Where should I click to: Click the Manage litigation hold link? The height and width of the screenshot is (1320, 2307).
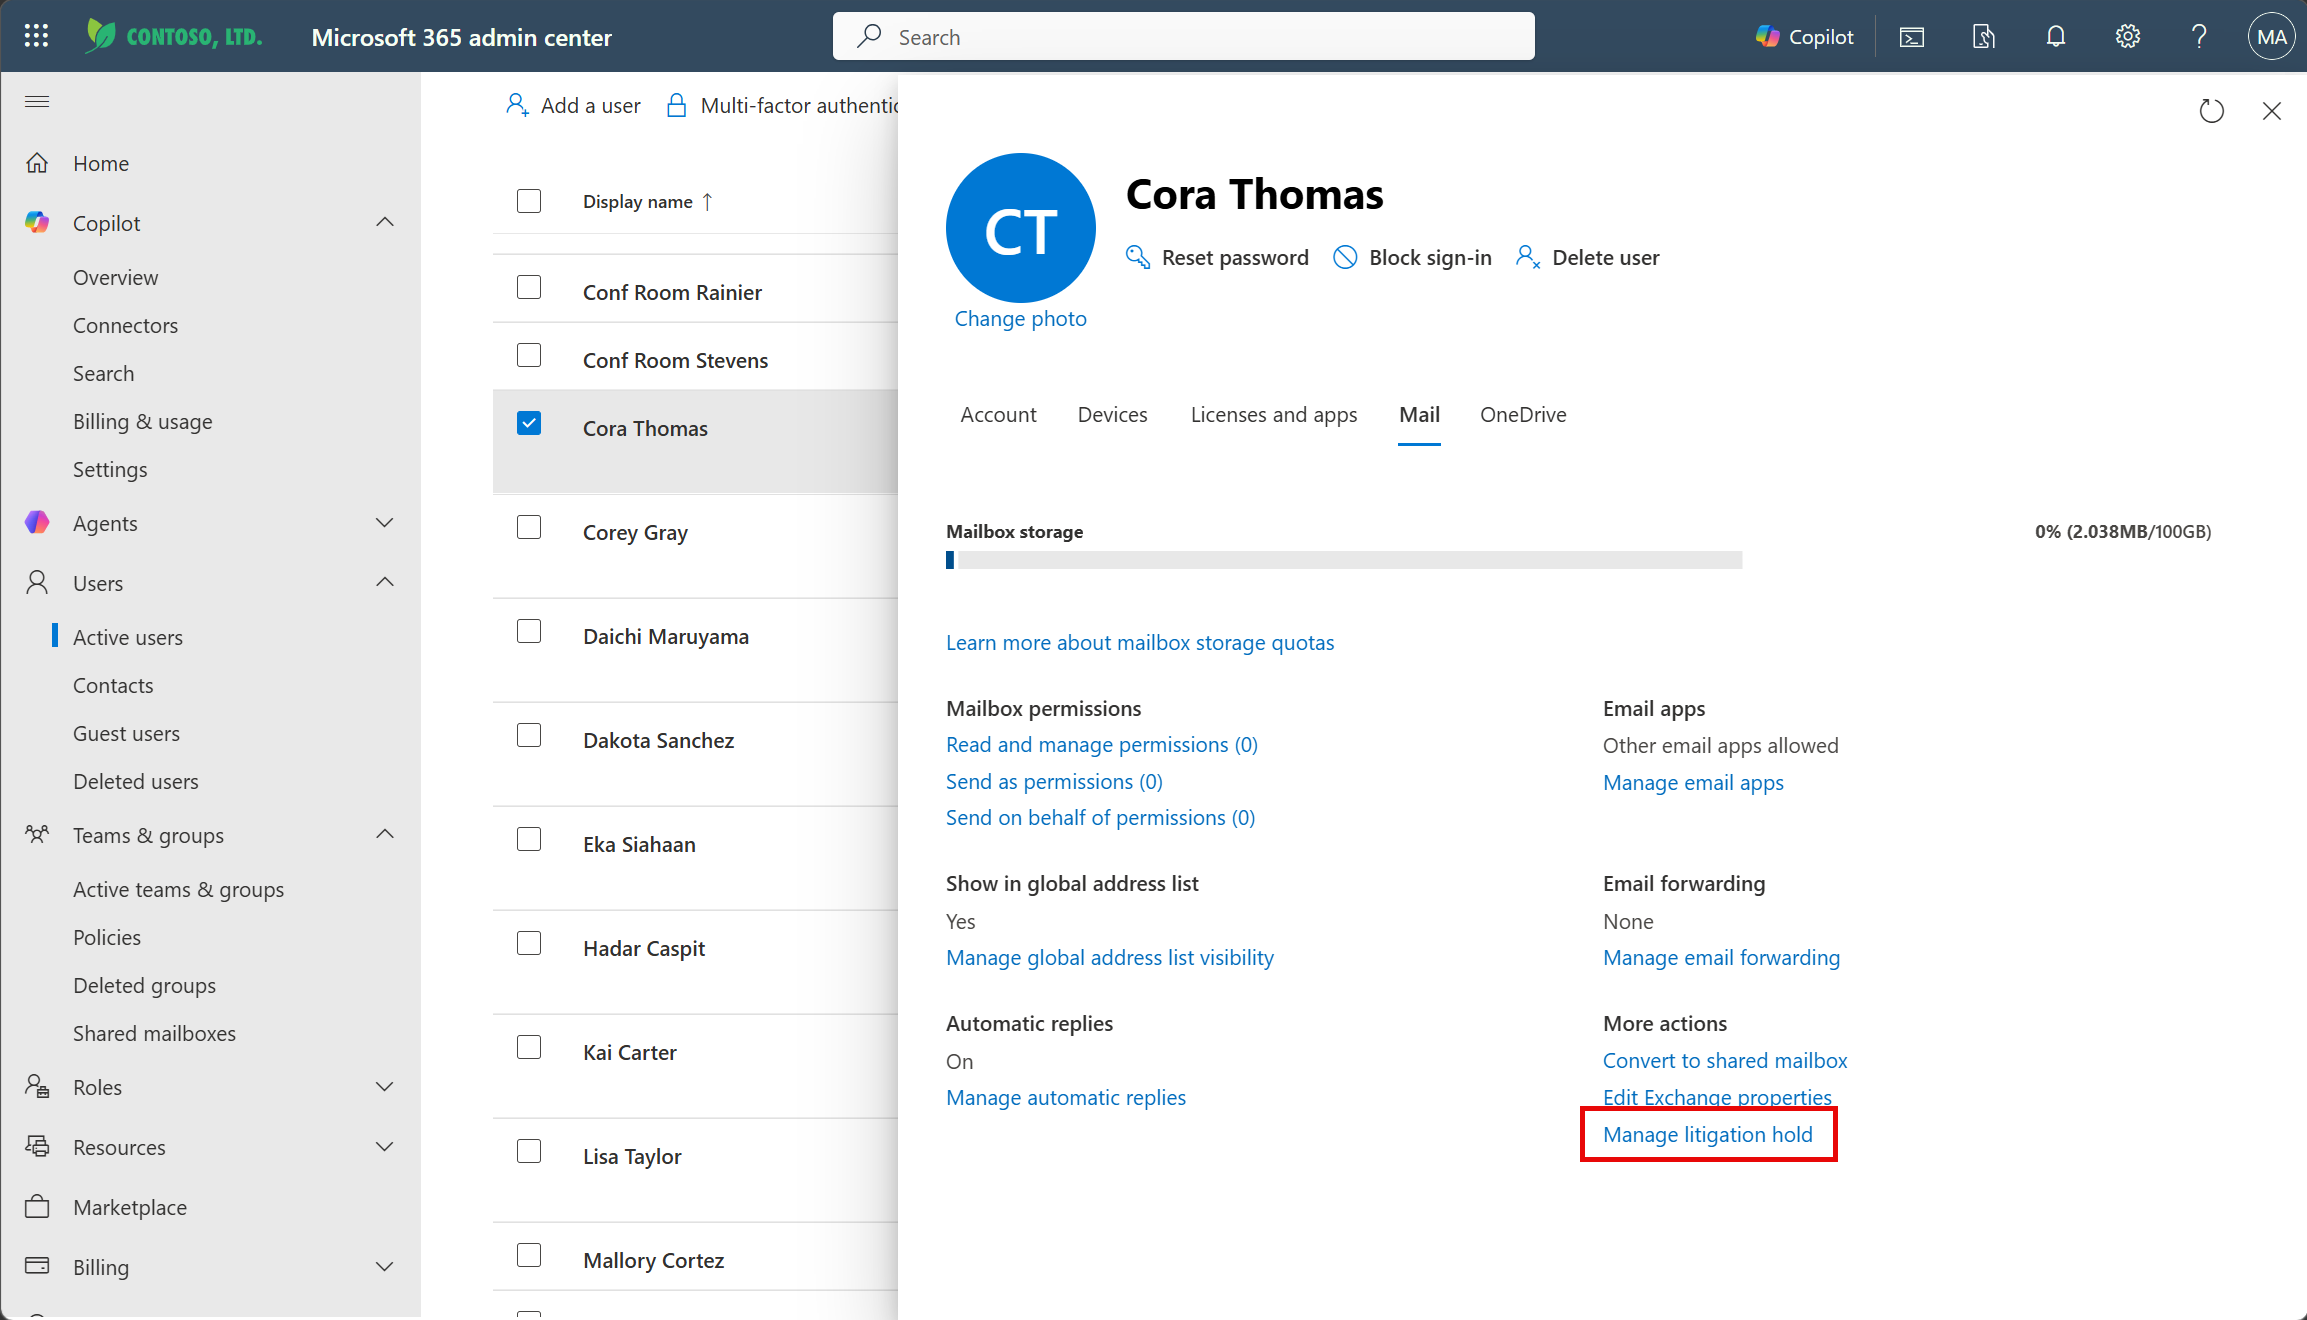(x=1707, y=1135)
